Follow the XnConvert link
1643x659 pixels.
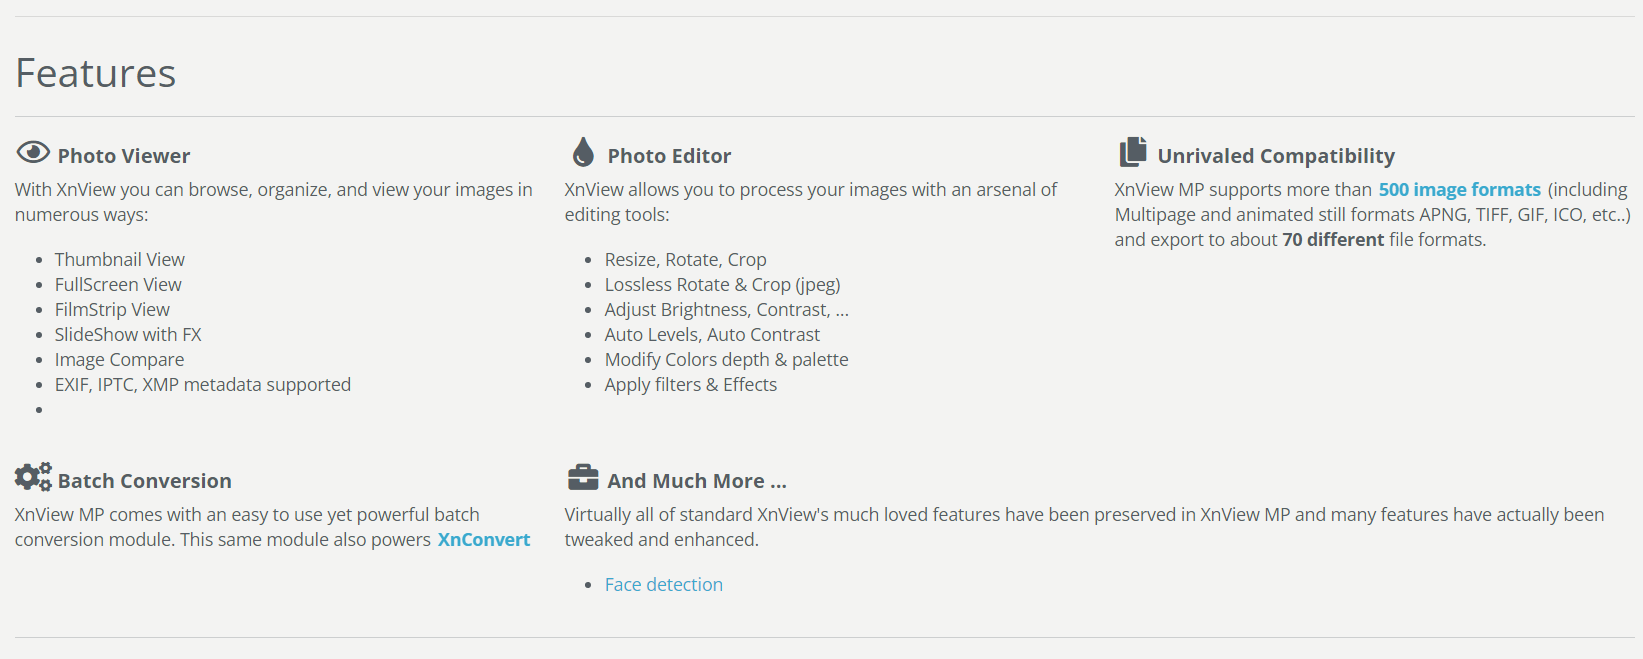coord(484,540)
